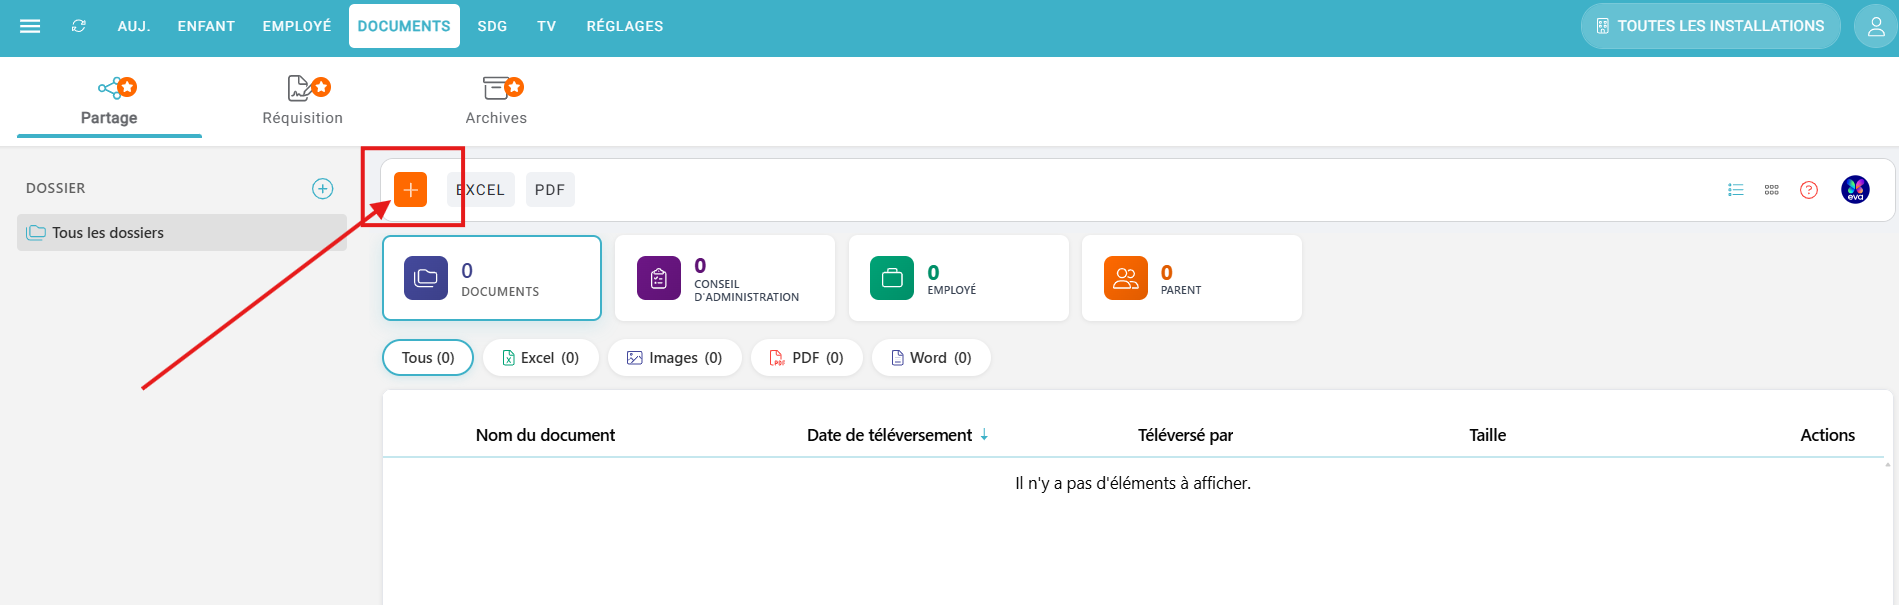The width and height of the screenshot is (1899, 605).
Task: Export the list to Excel
Action: click(x=481, y=190)
